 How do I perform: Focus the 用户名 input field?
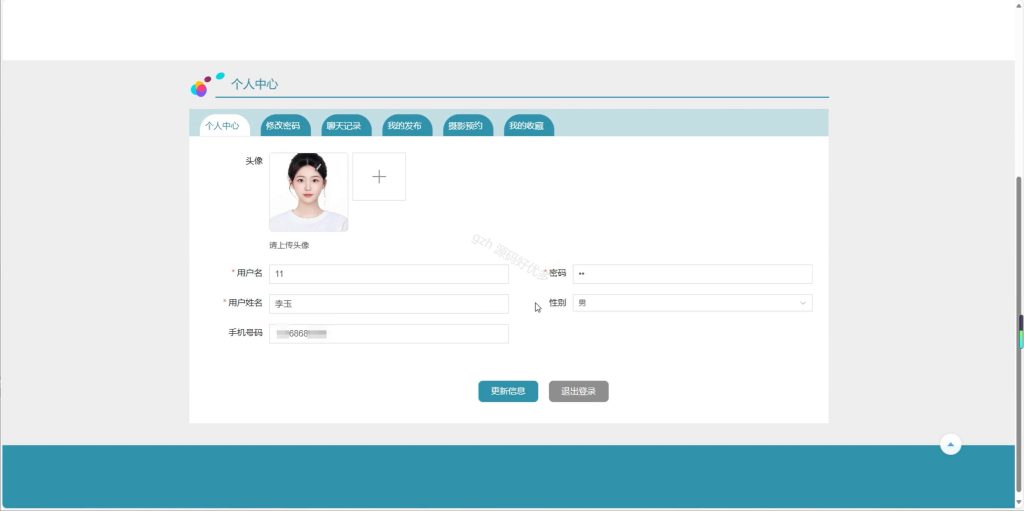pos(389,274)
